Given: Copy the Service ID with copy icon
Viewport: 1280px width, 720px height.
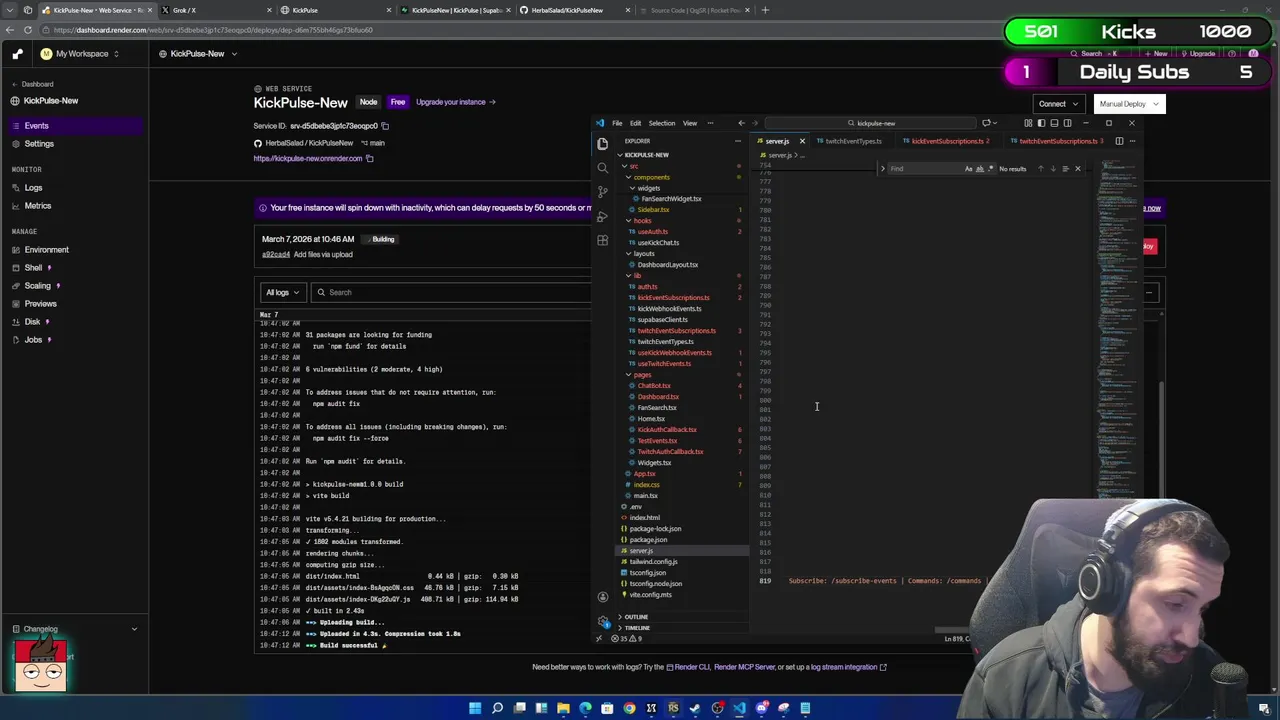Looking at the screenshot, I should [385, 126].
